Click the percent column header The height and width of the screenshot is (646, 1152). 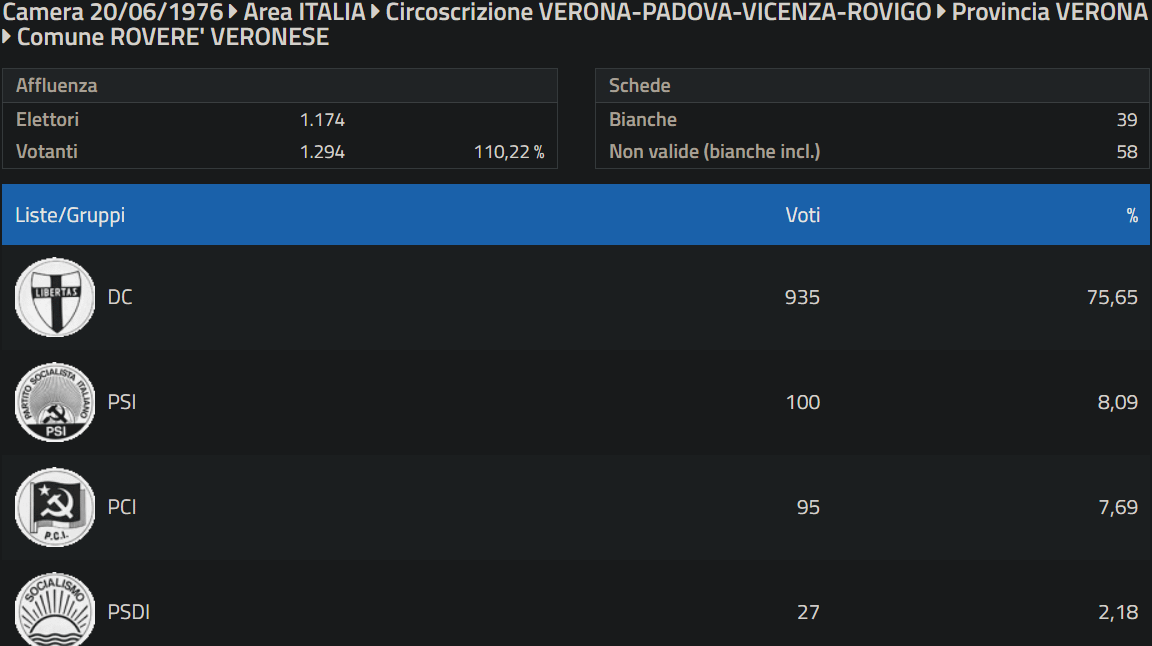[1132, 216]
